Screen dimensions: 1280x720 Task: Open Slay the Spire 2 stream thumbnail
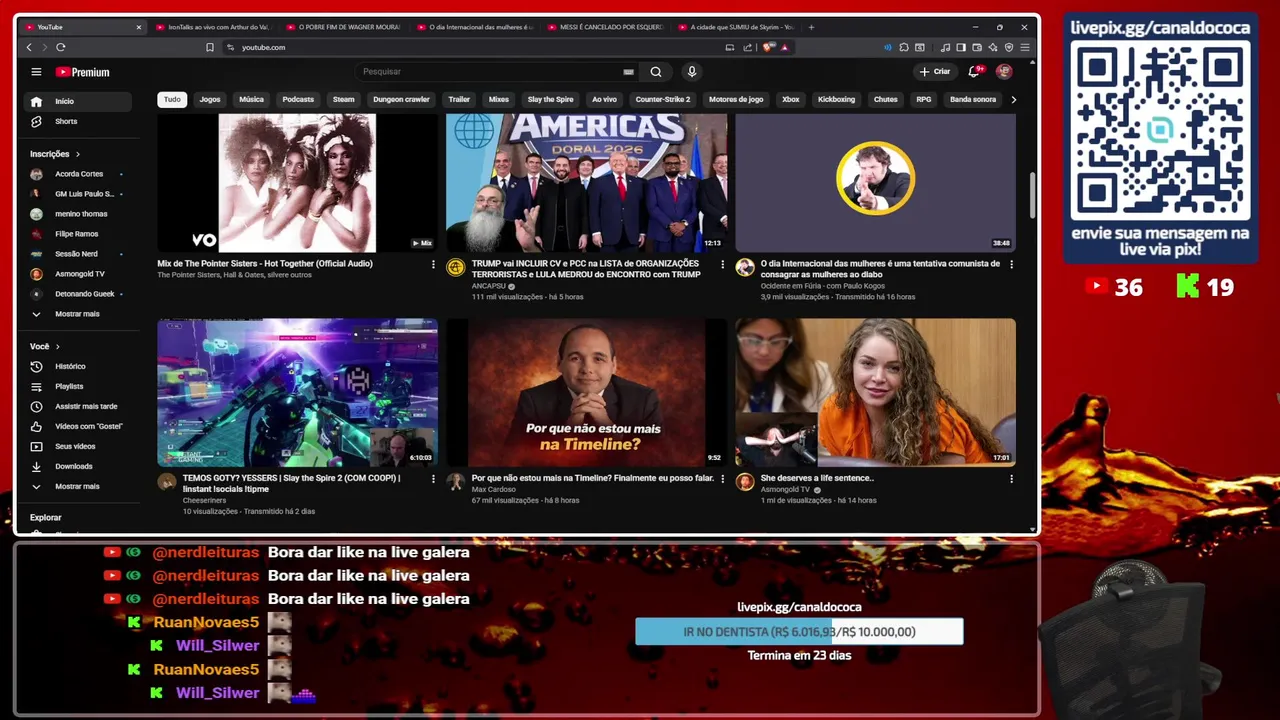(x=297, y=393)
